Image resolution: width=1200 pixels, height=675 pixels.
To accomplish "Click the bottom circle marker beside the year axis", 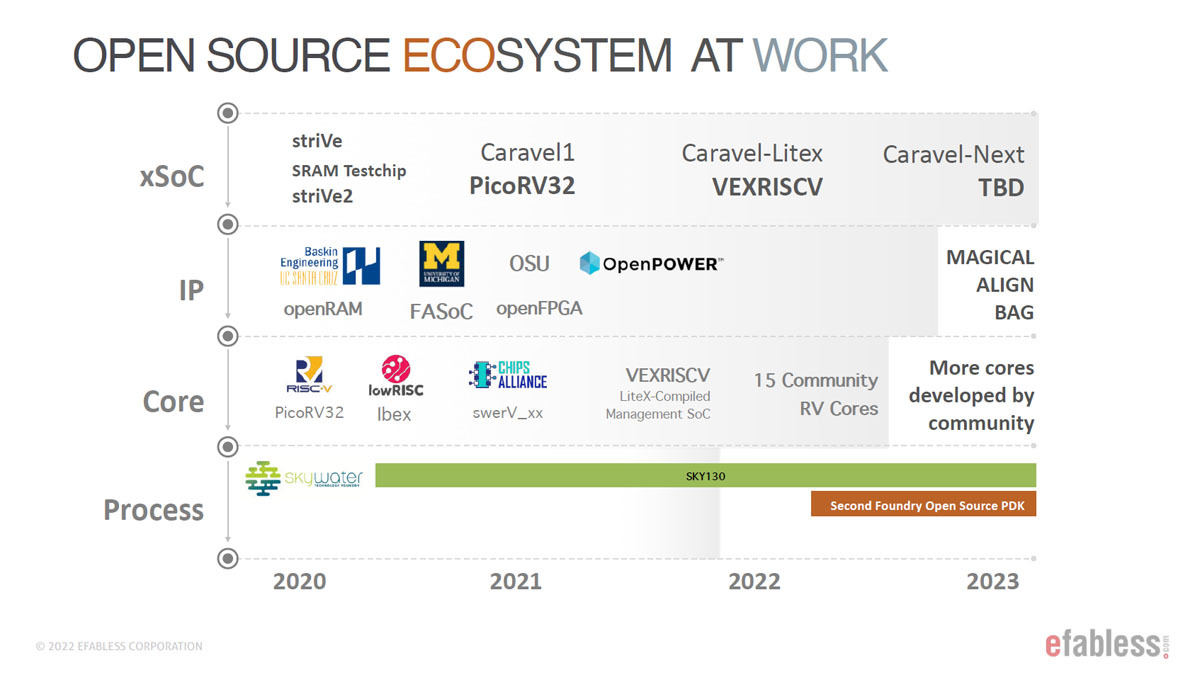I will click(x=228, y=558).
